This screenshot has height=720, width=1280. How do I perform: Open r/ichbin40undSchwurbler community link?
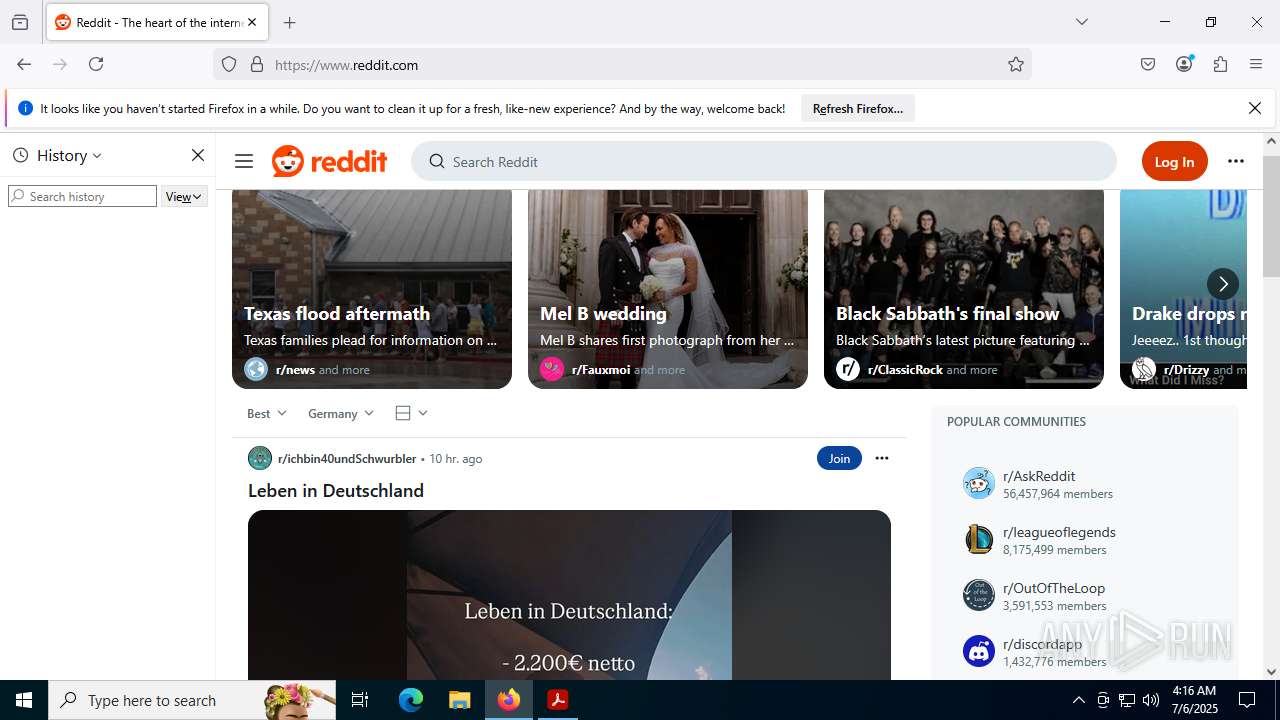coord(346,458)
